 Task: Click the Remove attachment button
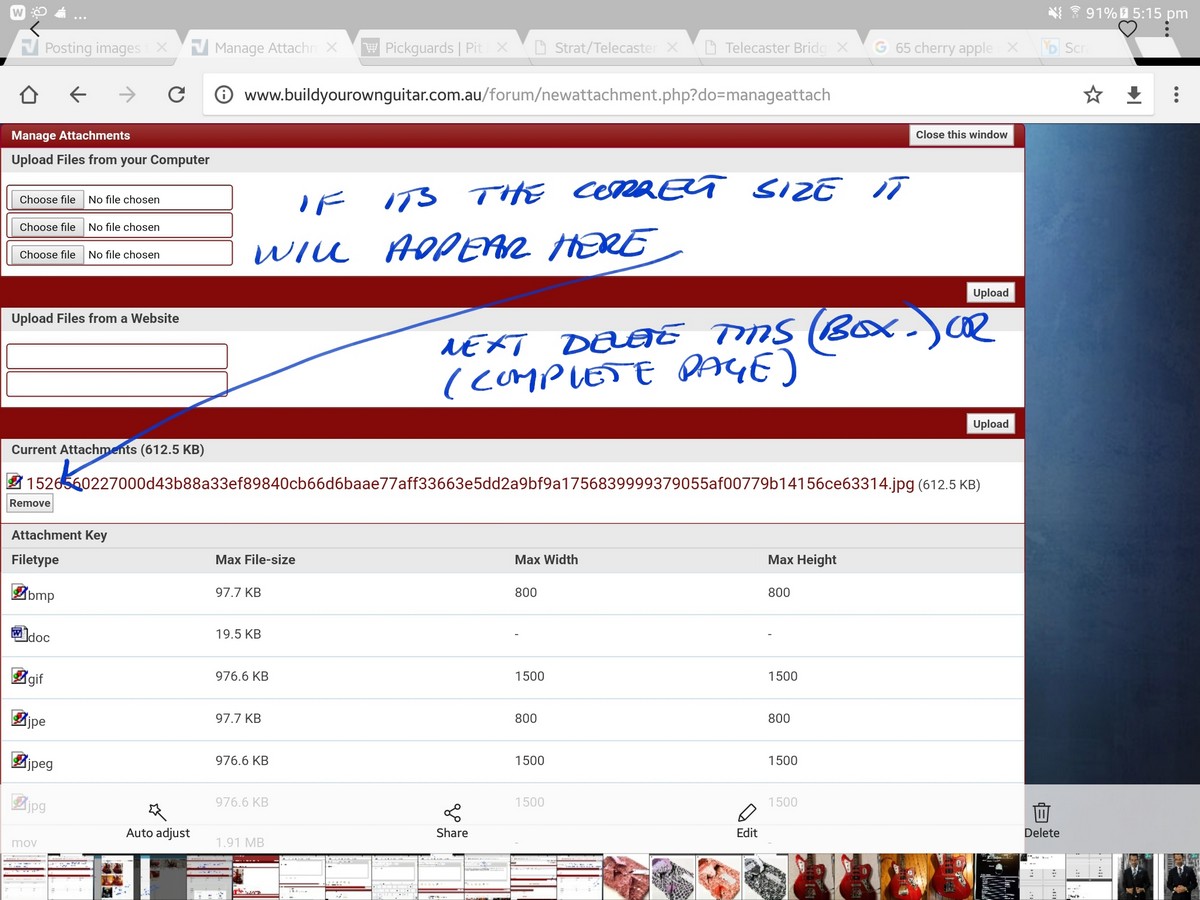click(x=30, y=503)
